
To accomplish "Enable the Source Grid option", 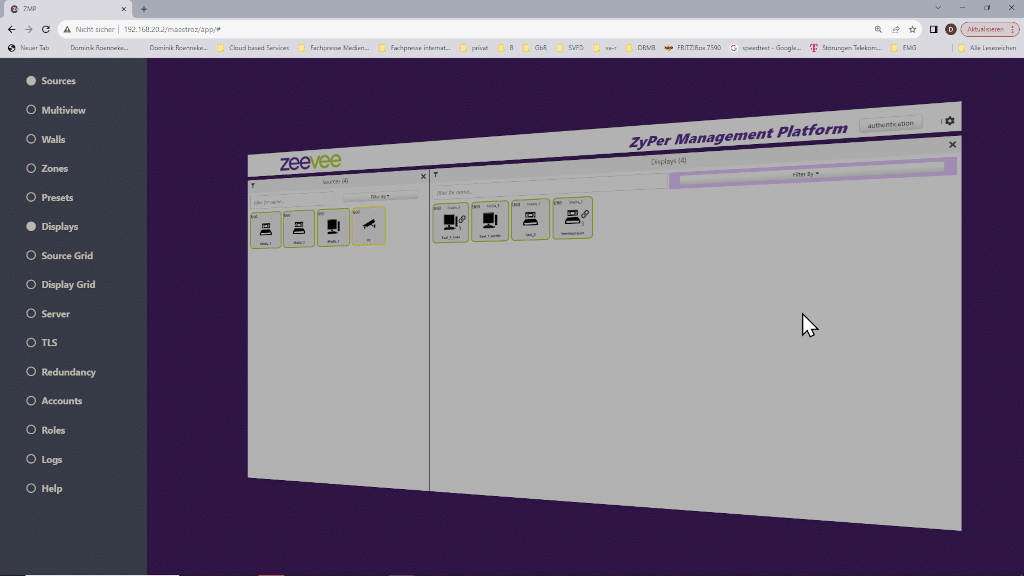I will pyautogui.click(x=59, y=255).
